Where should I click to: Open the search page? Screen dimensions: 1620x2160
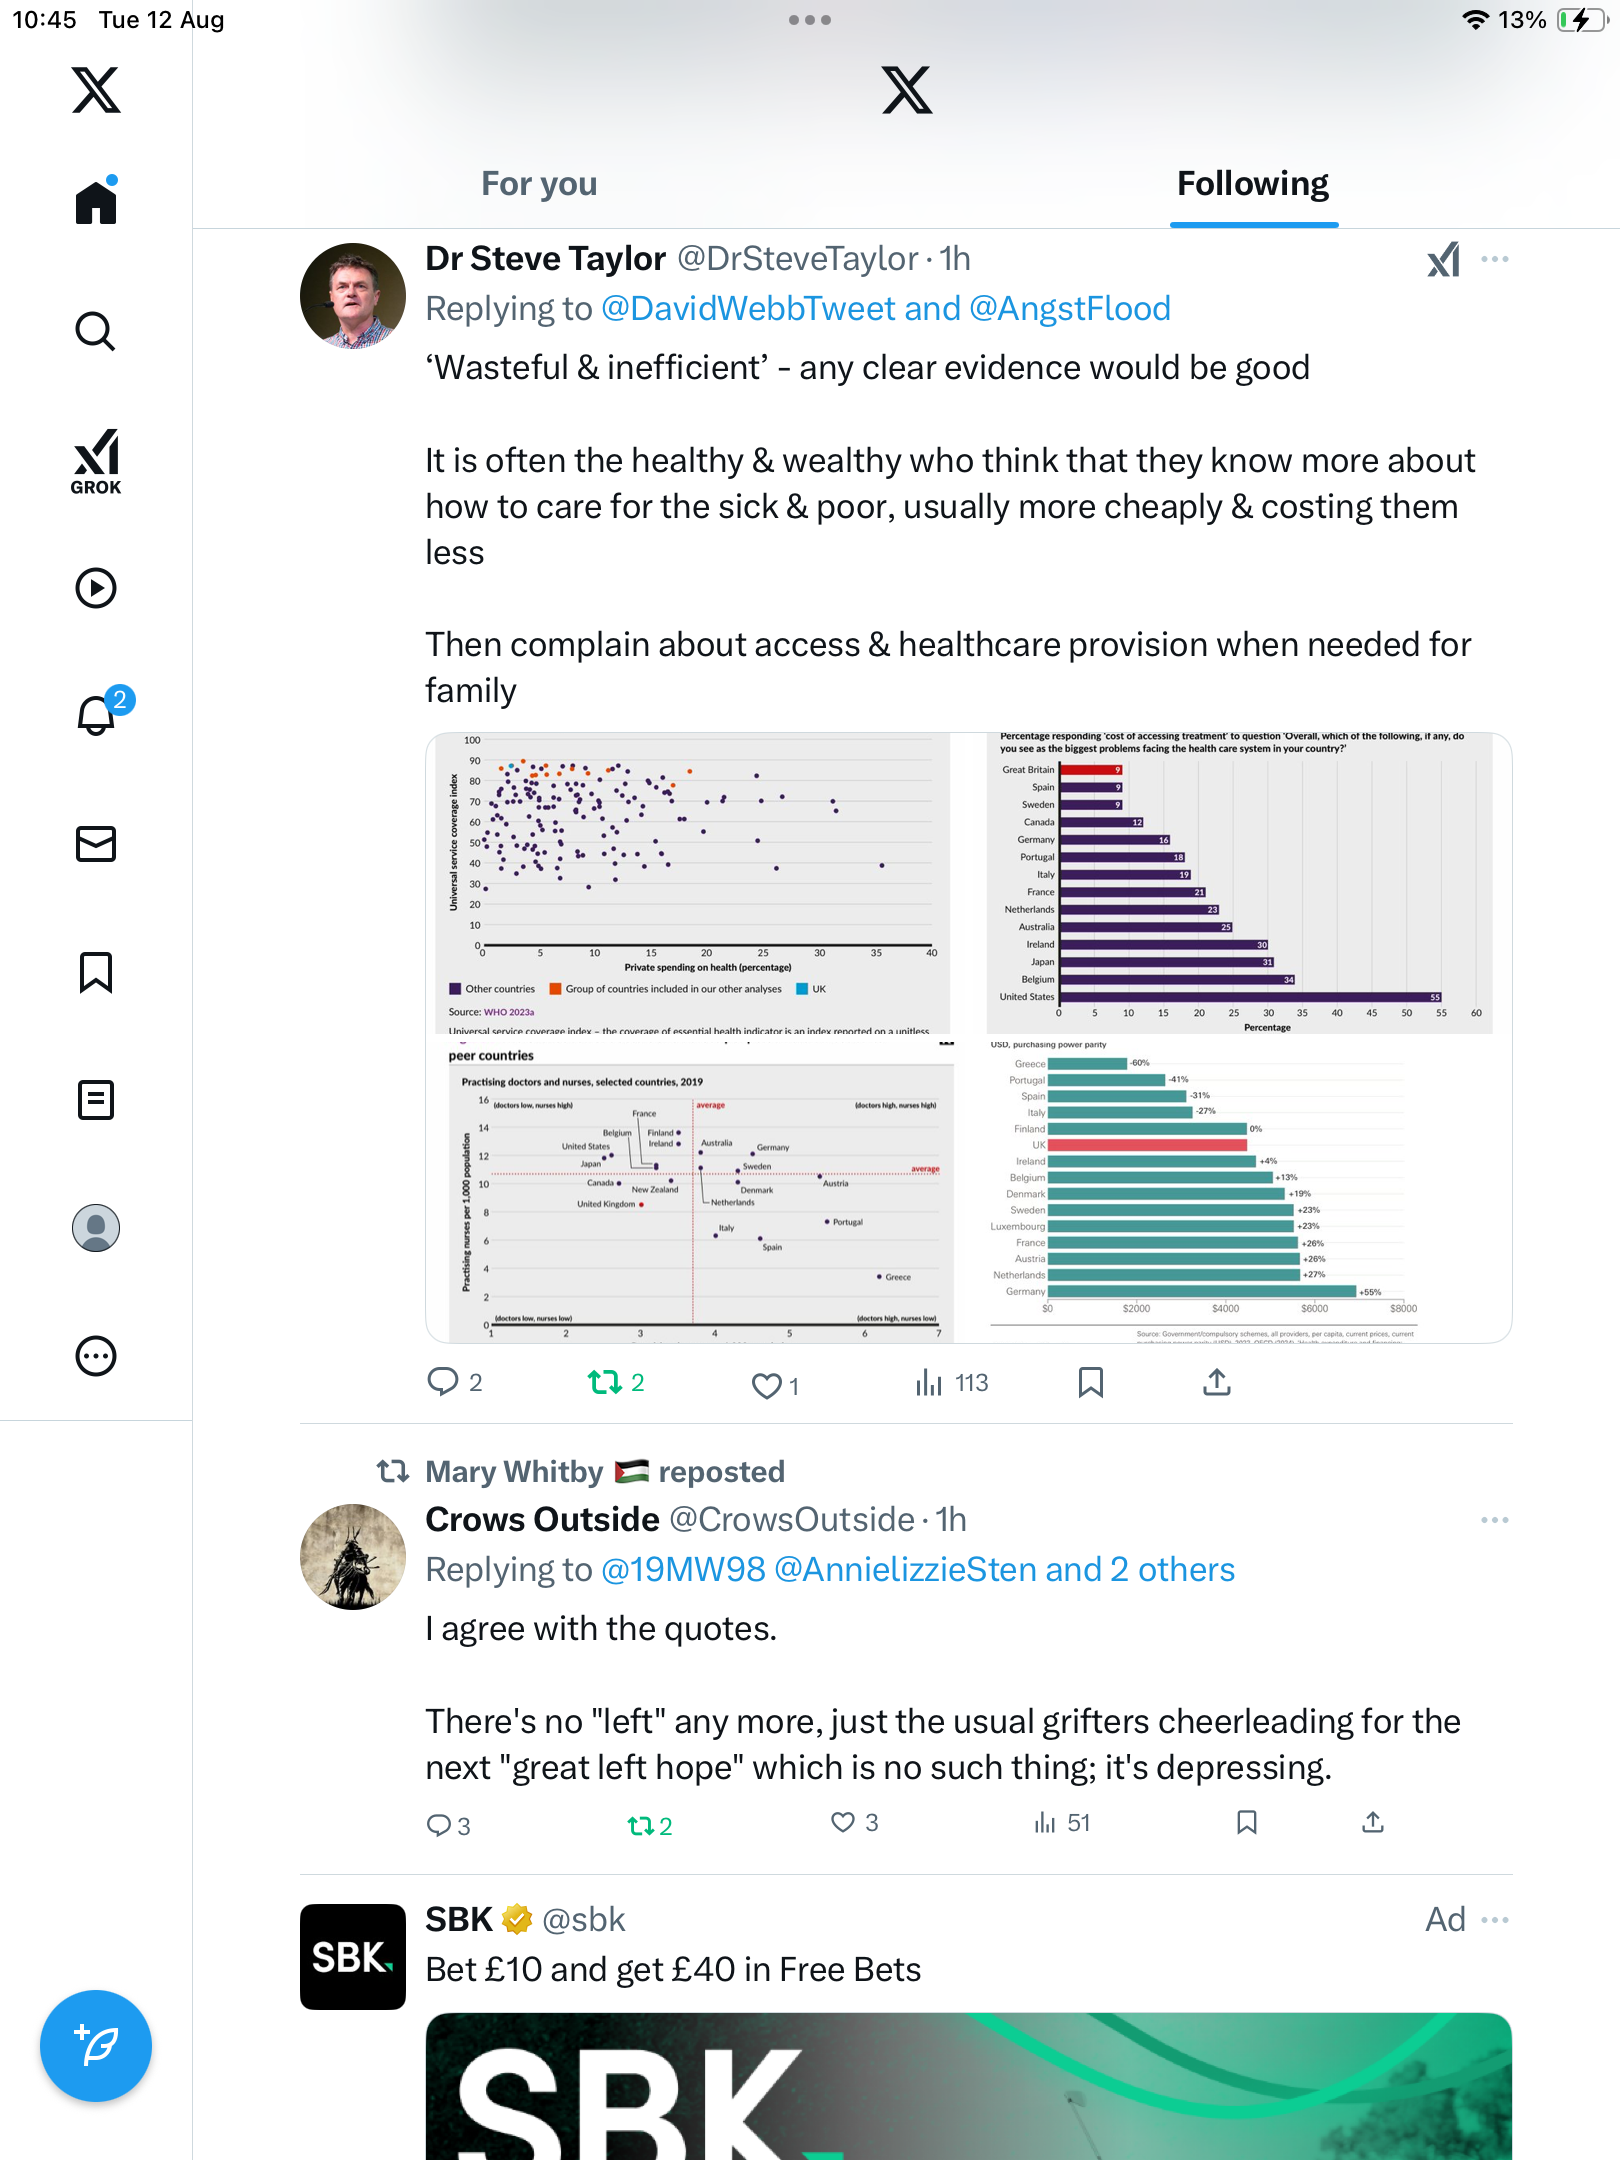click(x=96, y=331)
